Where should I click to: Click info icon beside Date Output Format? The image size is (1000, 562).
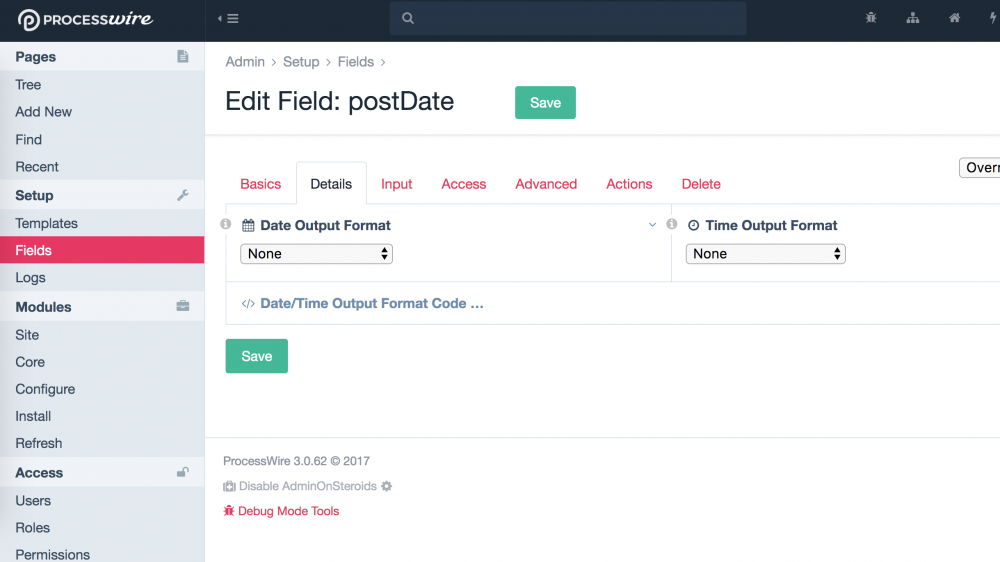pyautogui.click(x=226, y=224)
